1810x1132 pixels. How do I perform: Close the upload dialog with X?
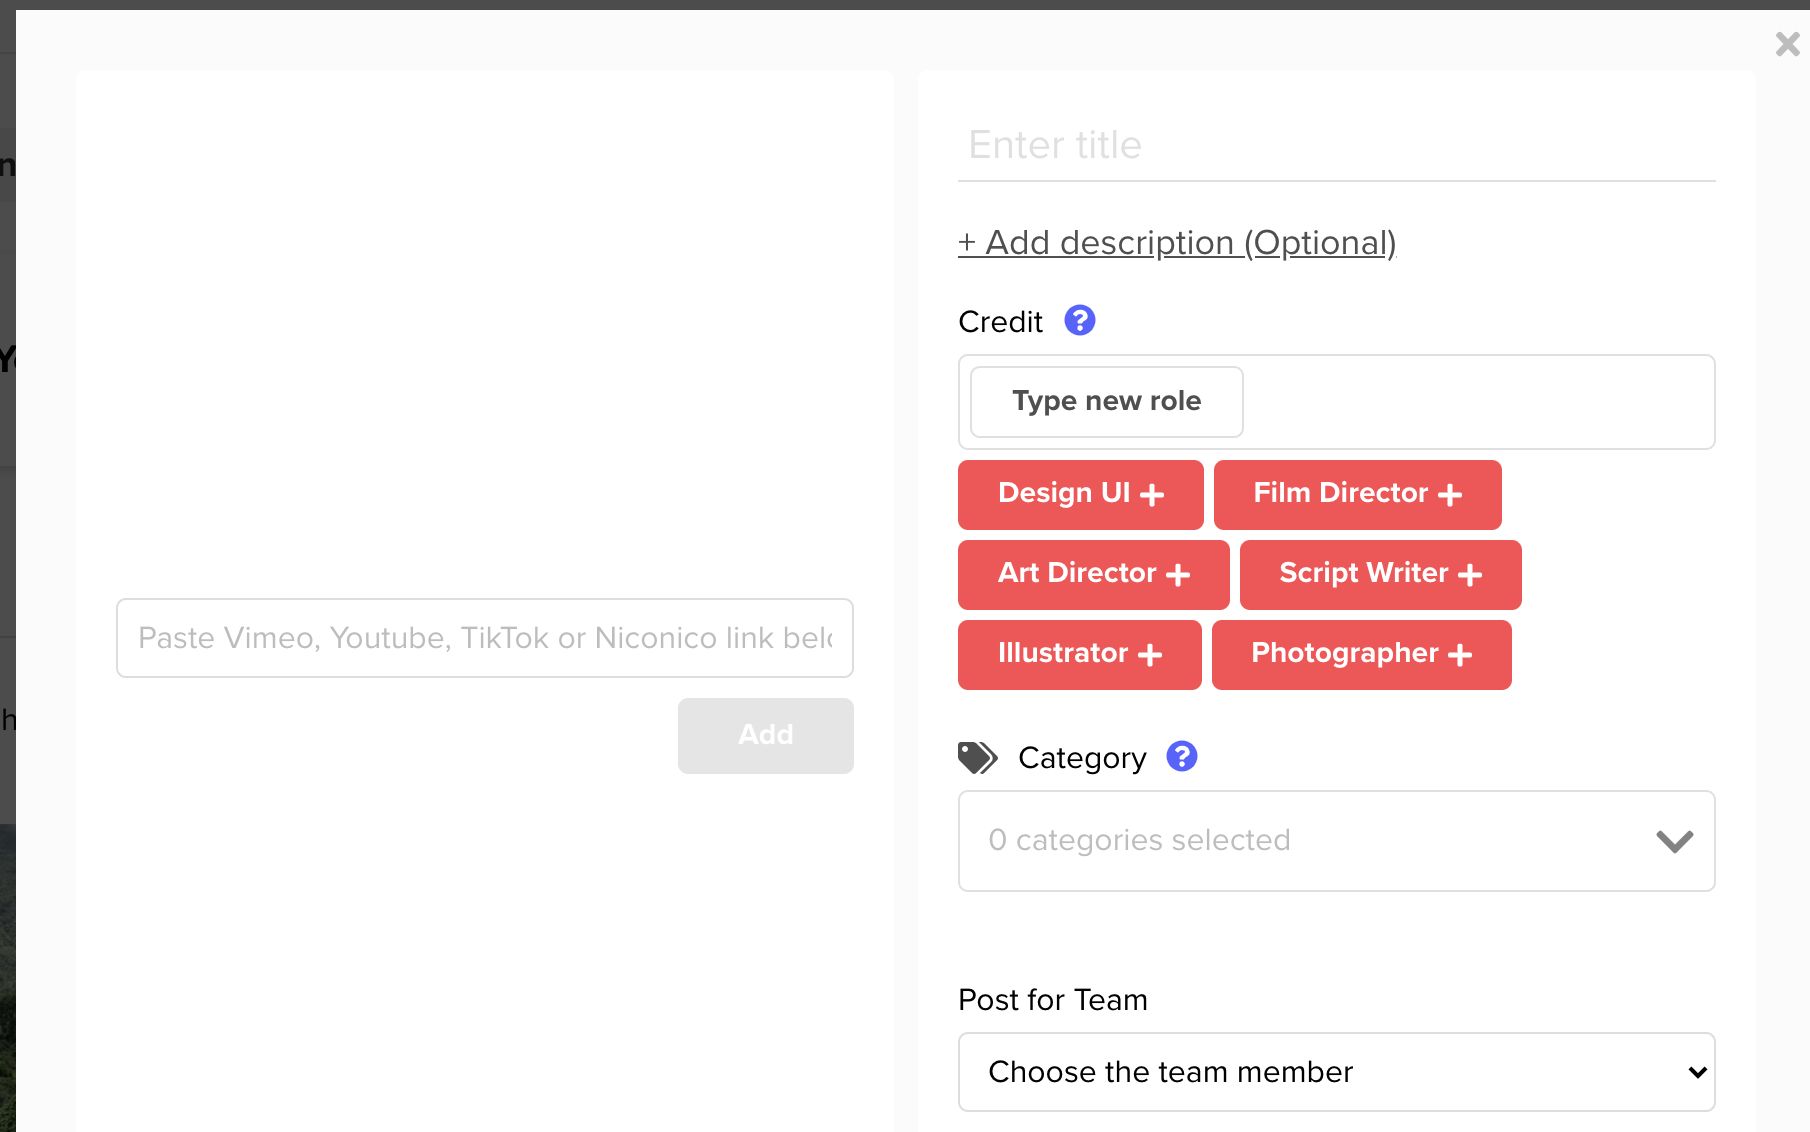(1787, 44)
